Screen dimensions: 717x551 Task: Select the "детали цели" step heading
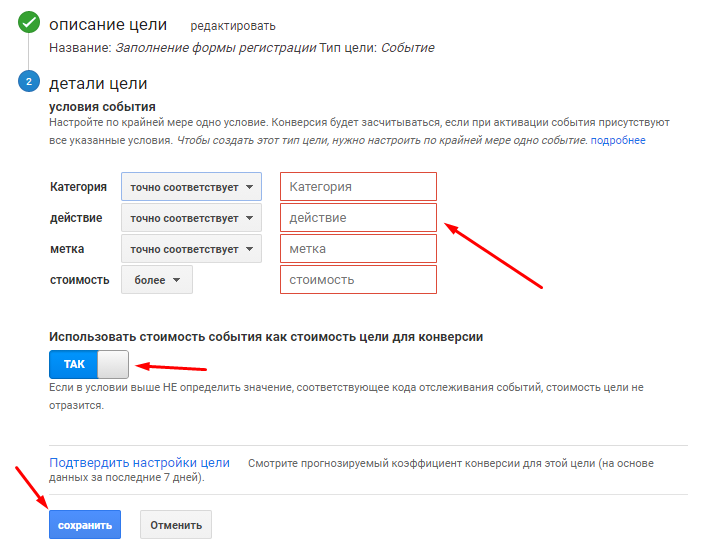pyautogui.click(x=98, y=84)
